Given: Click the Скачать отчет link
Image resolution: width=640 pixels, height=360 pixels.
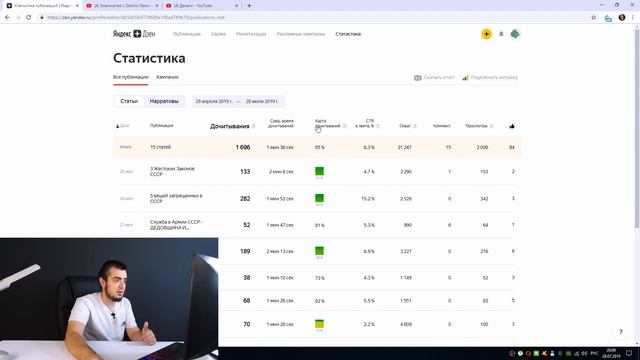Looking at the screenshot, I should coord(439,78).
